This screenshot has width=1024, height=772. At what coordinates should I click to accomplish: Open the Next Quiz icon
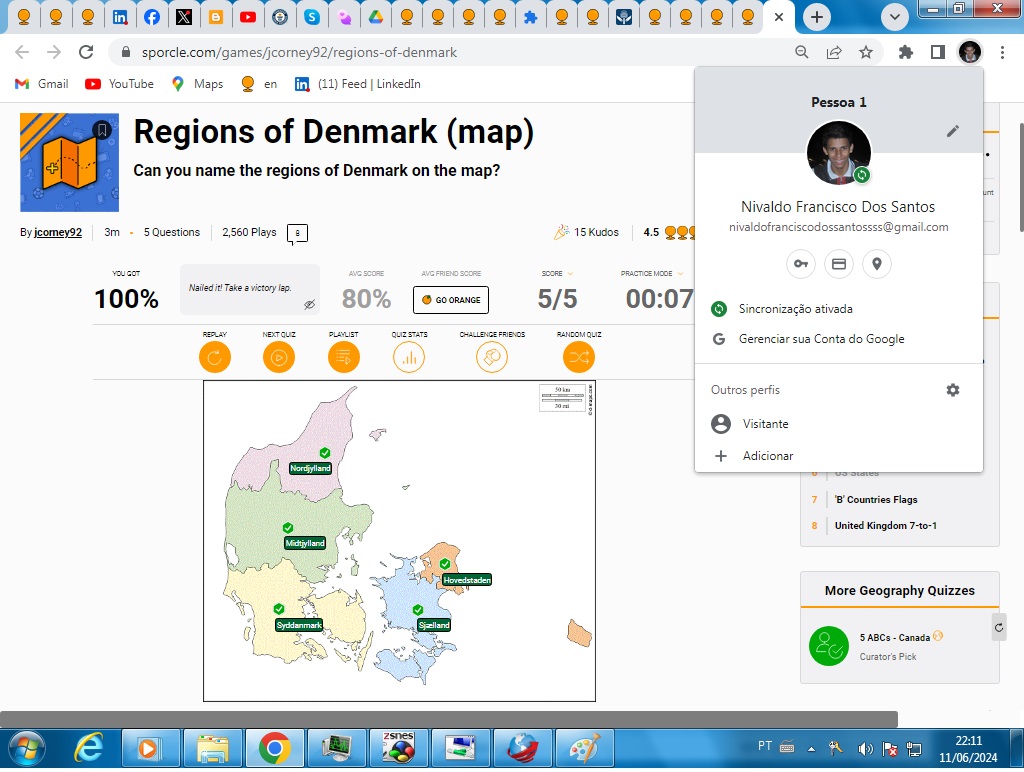(278, 356)
